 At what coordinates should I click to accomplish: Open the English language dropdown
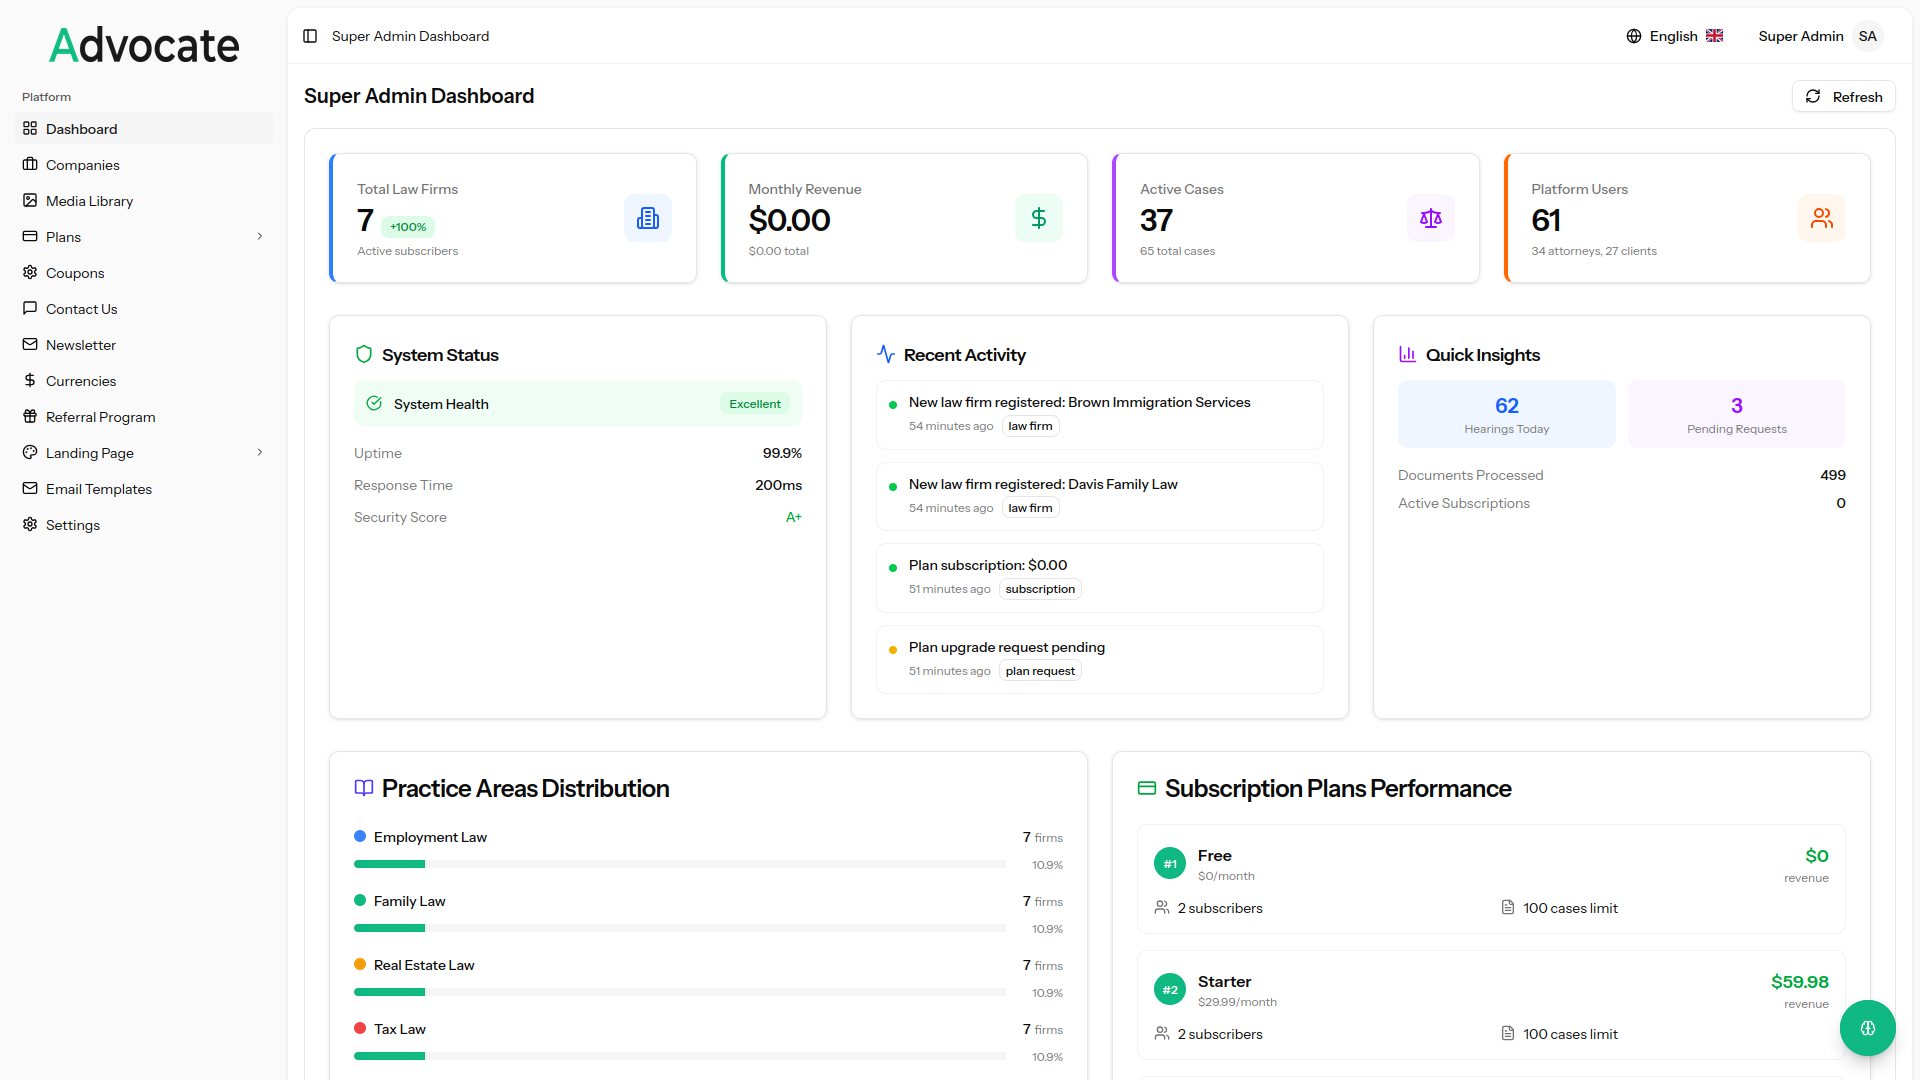(x=1675, y=36)
